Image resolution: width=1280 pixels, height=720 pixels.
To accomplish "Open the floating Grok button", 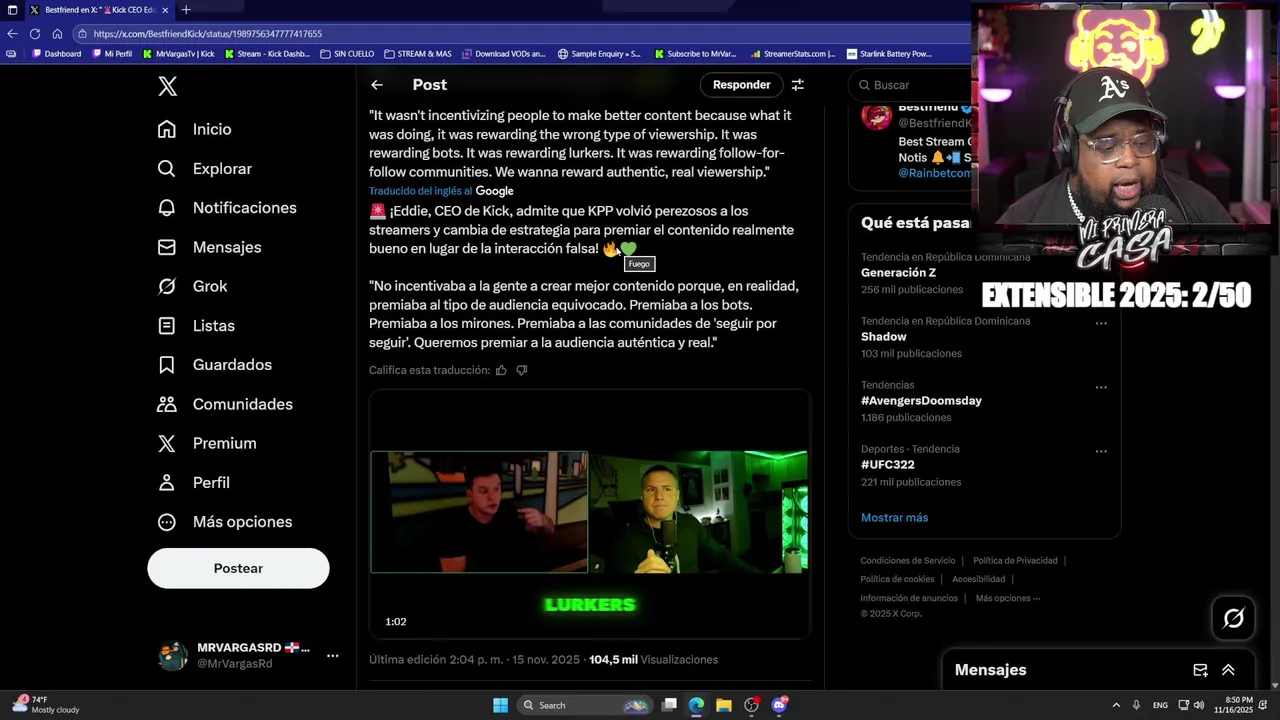I will (1233, 619).
